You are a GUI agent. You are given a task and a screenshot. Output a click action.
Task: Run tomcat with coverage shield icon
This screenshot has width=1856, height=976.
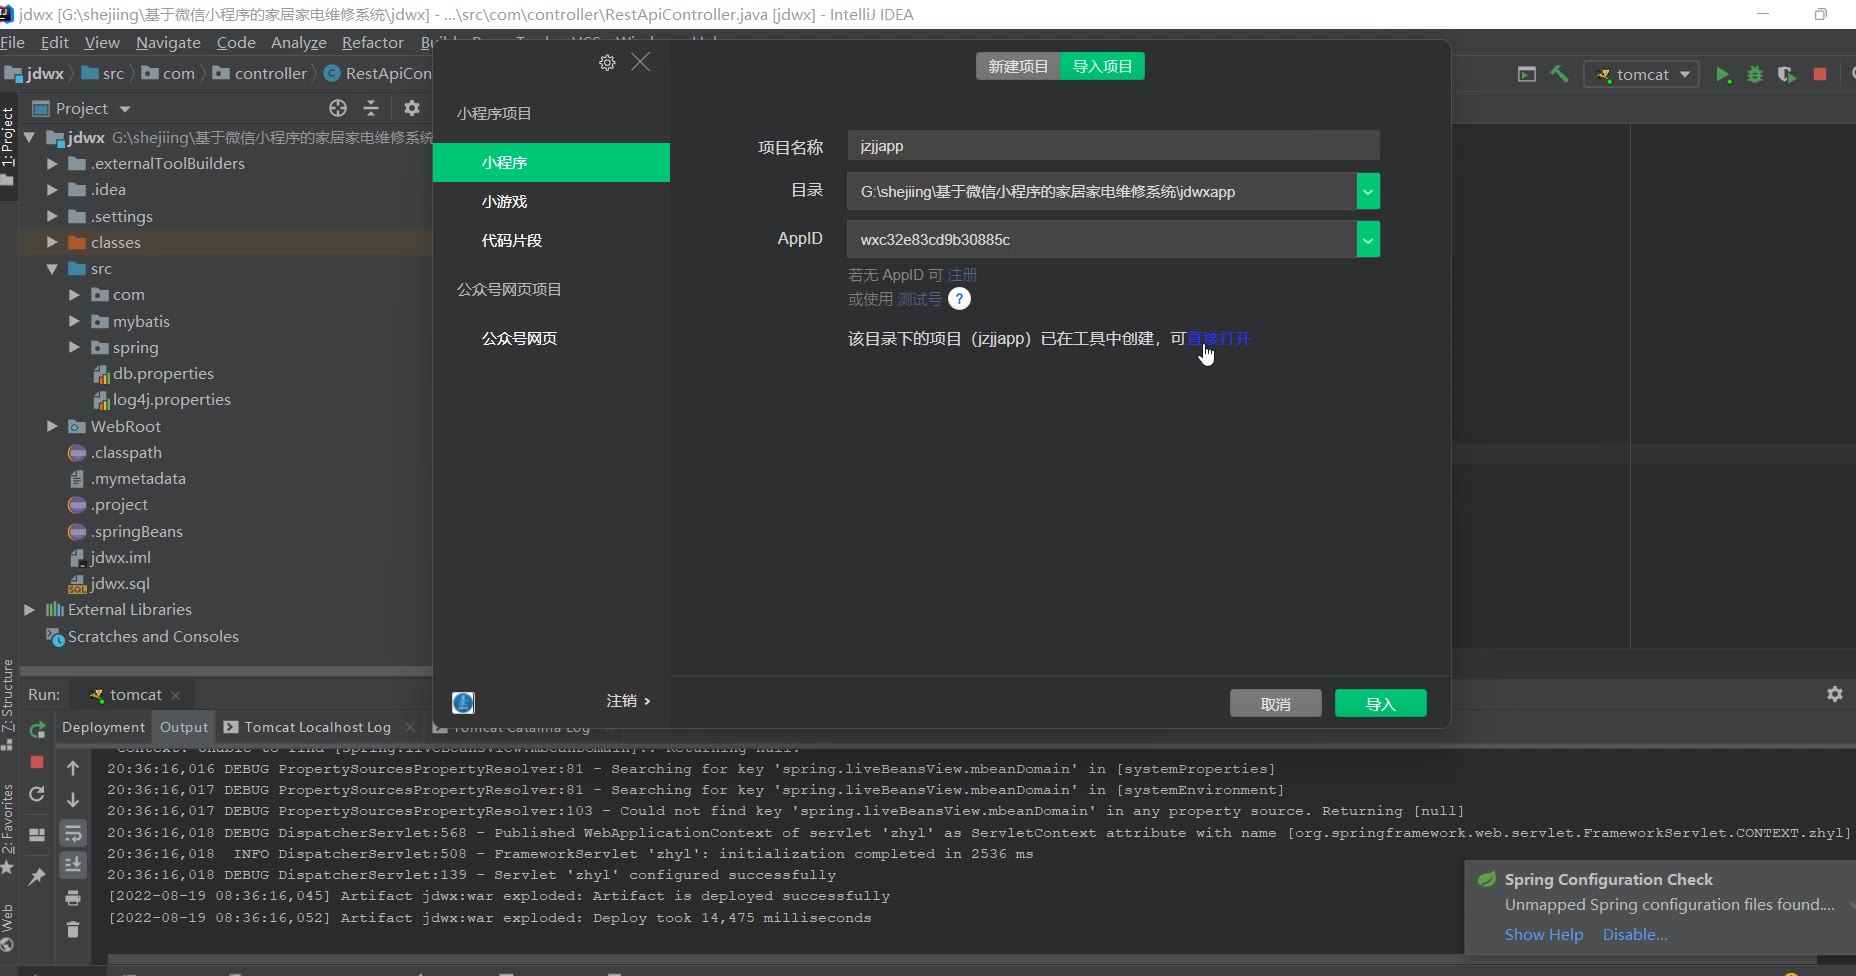coord(1786,75)
